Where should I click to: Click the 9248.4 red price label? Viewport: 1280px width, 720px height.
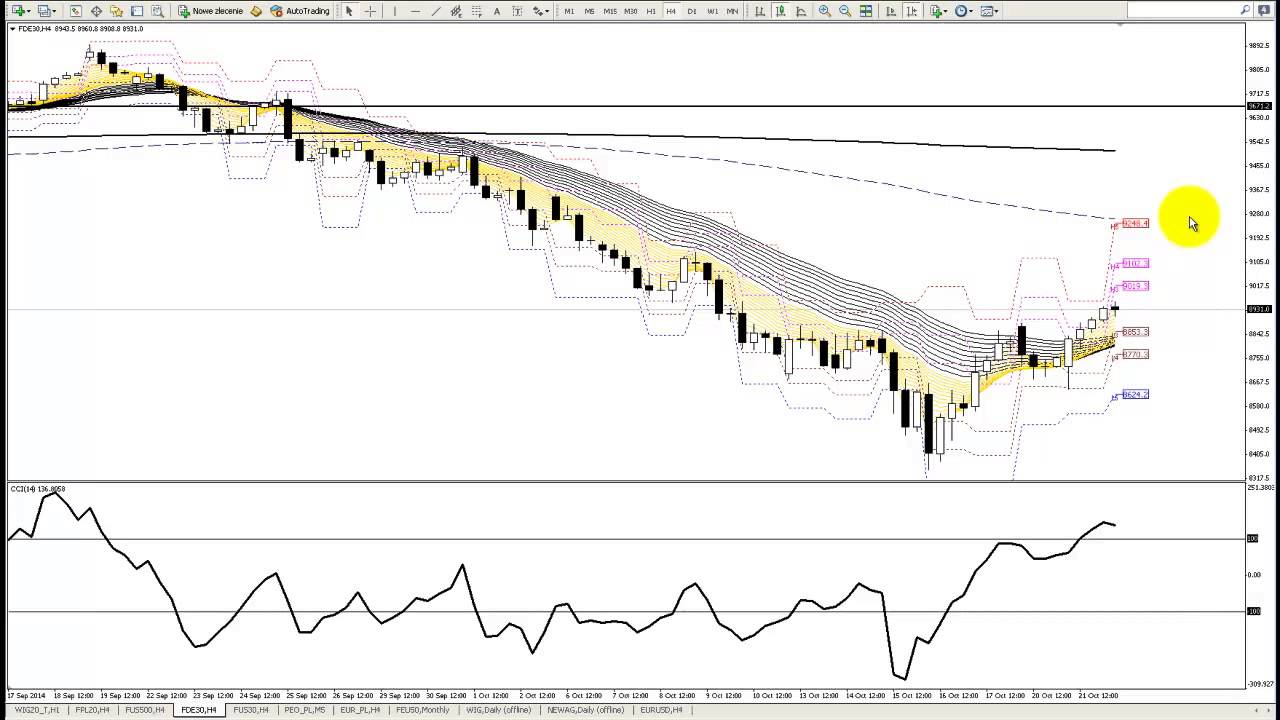pos(1135,223)
